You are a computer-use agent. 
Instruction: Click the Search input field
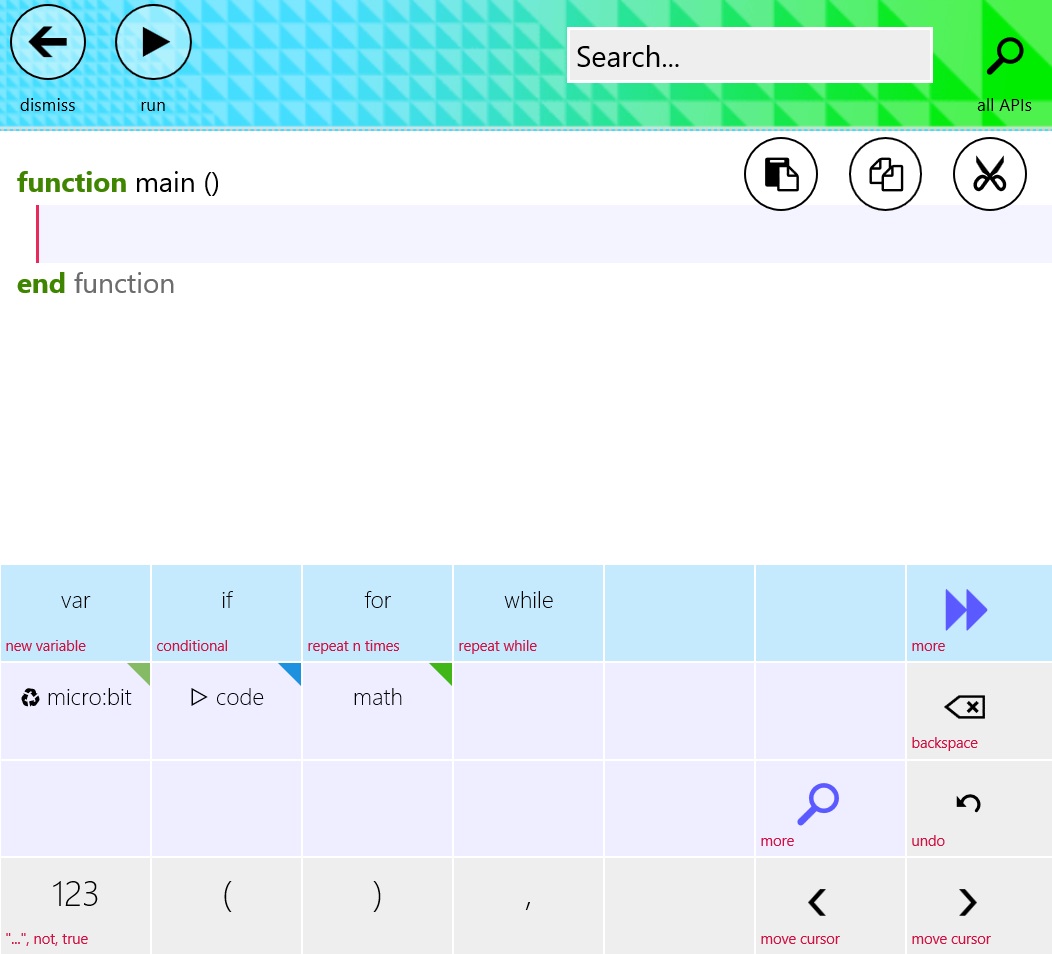pos(749,56)
